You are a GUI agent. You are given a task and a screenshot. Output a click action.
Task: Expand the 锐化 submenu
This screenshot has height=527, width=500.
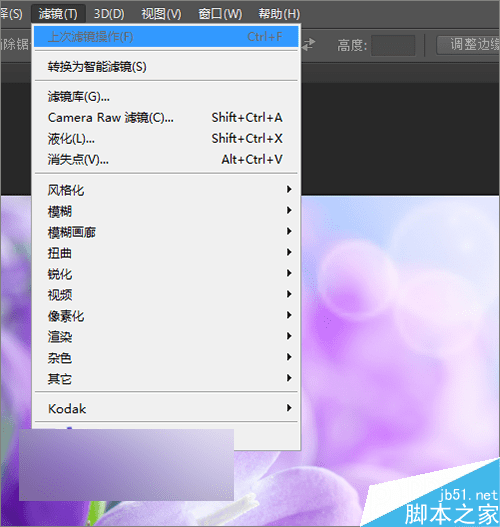tap(166, 274)
